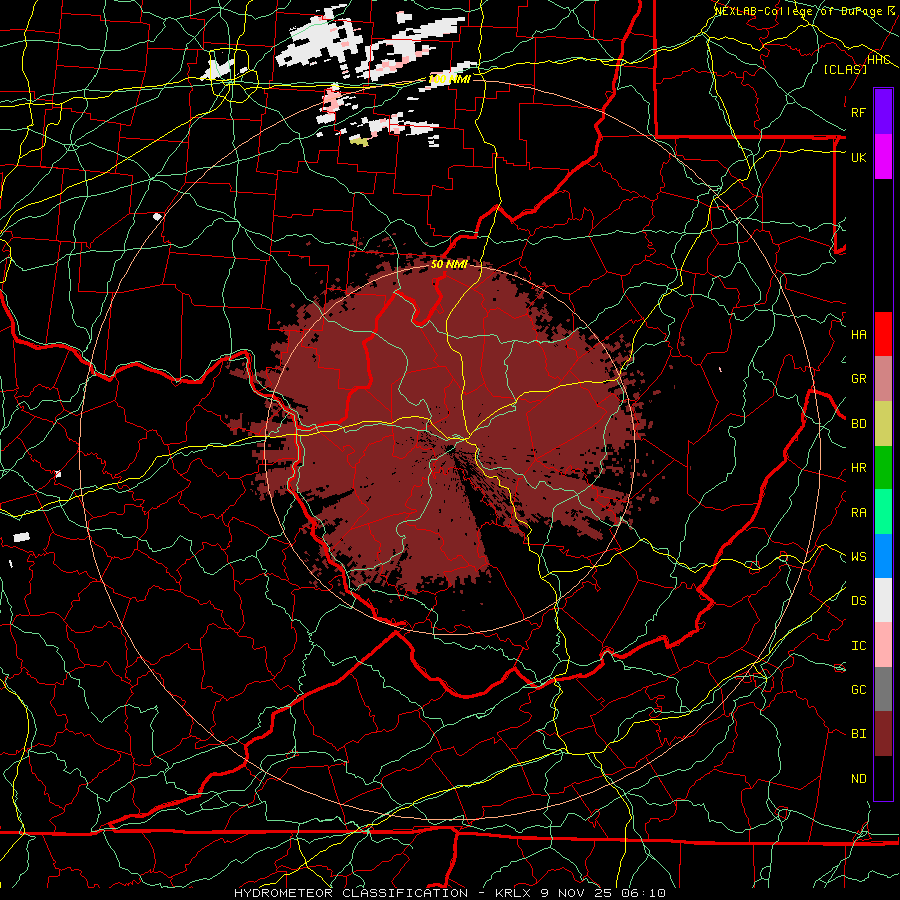Select the IC light-pink legend swatch

[883, 645]
